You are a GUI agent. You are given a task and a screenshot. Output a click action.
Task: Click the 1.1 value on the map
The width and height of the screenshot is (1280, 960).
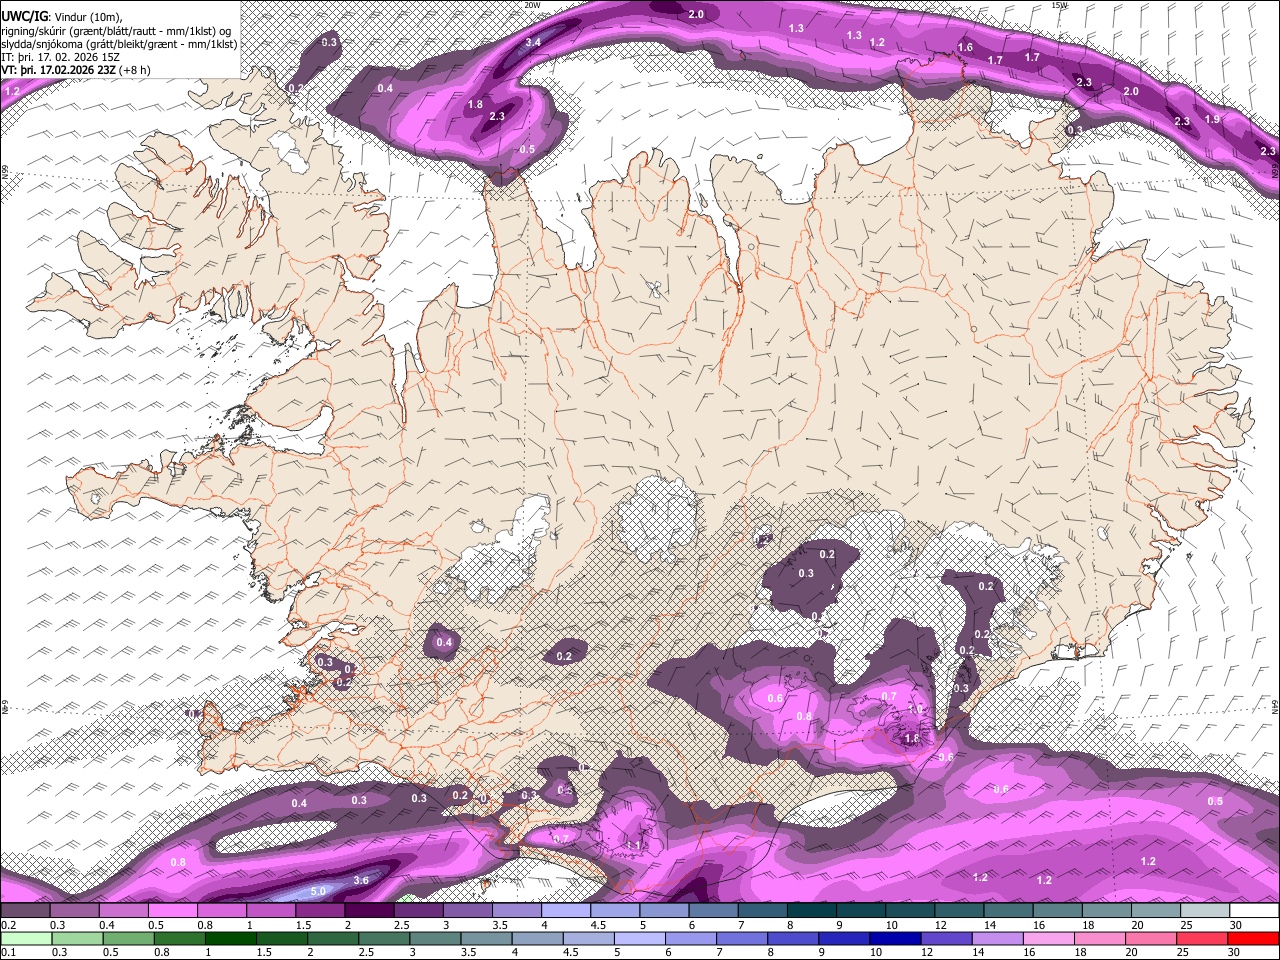[634, 845]
